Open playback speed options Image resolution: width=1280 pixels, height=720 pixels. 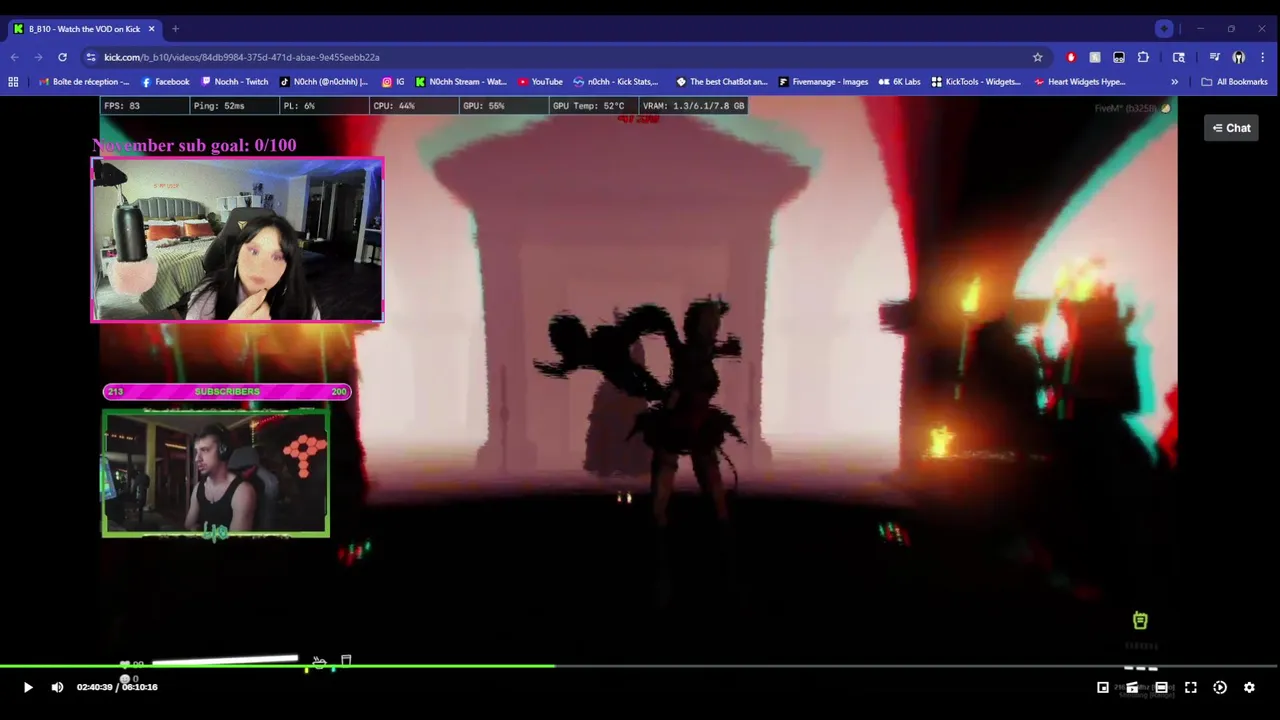1220,687
